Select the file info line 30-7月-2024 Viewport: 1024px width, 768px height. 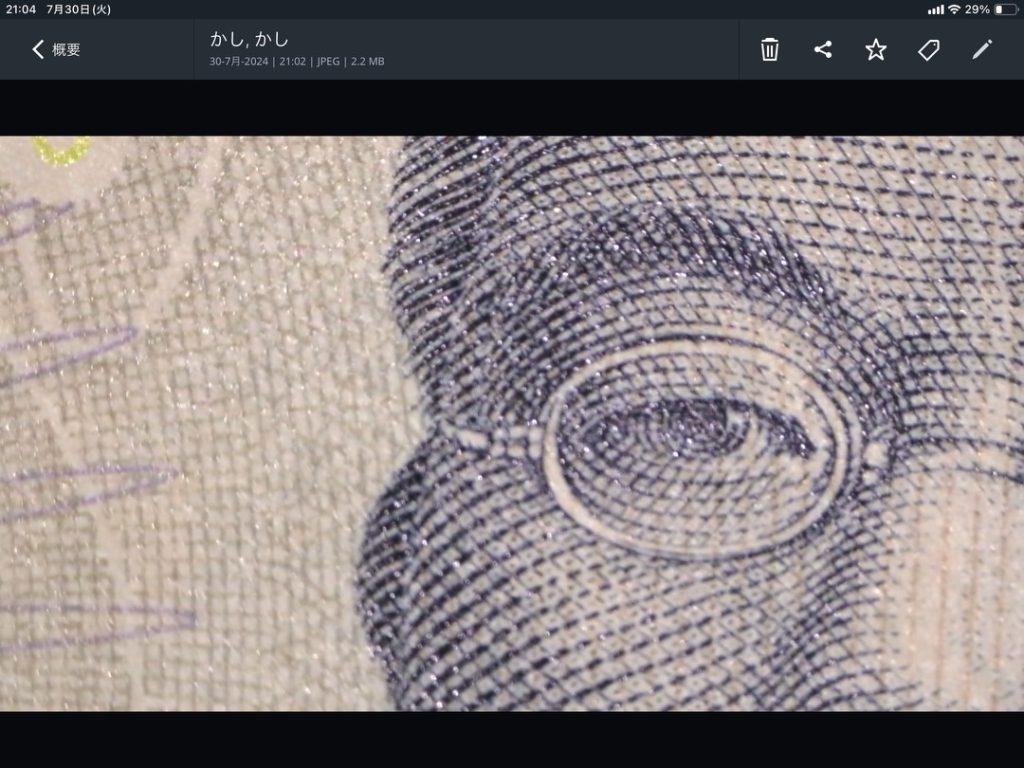point(296,61)
